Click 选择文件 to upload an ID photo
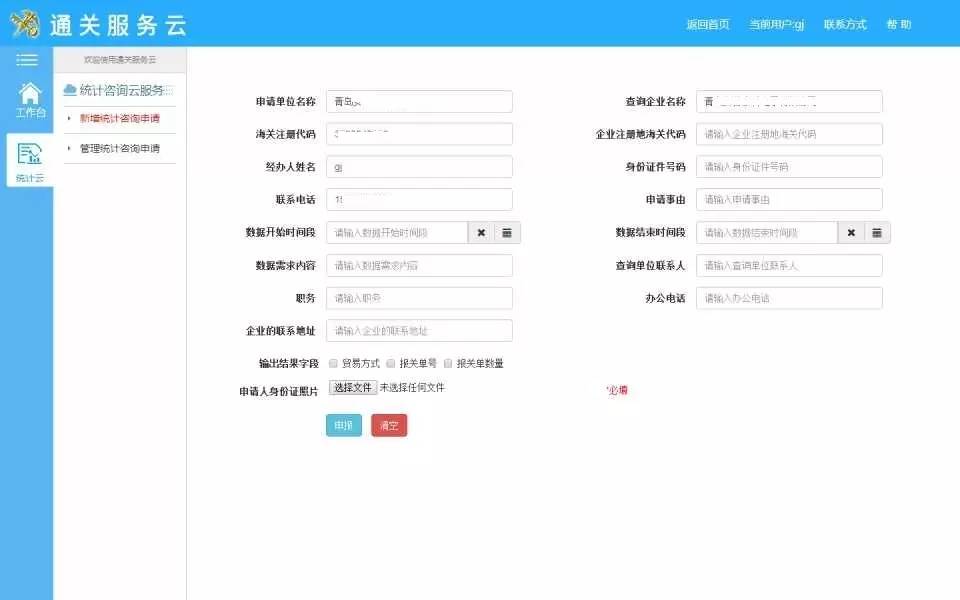The image size is (960, 600). point(353,388)
